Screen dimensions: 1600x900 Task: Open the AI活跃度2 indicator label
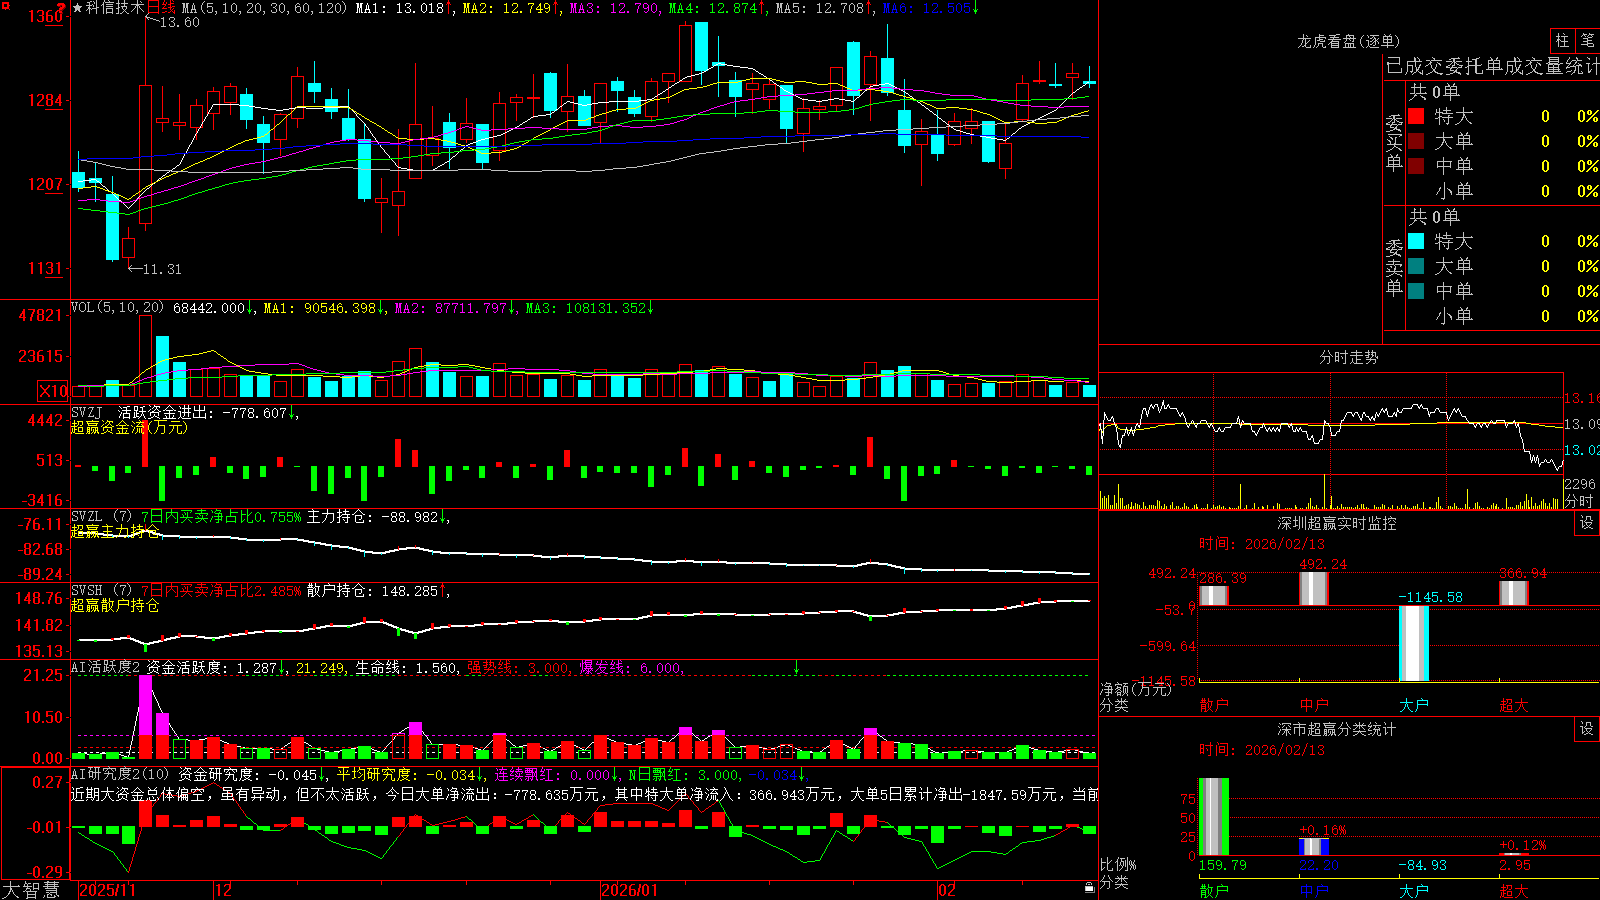point(106,668)
